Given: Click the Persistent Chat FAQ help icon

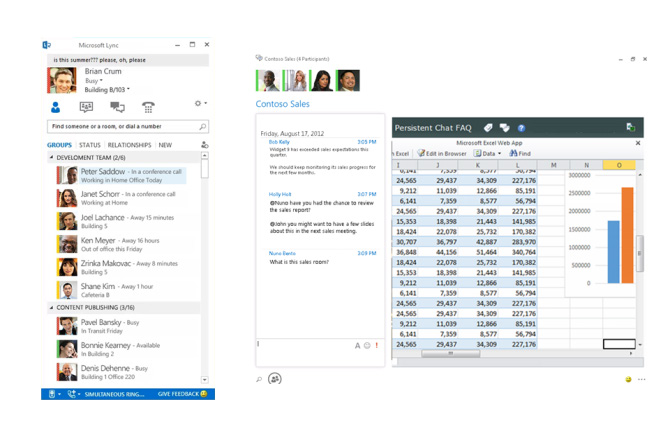Looking at the screenshot, I should pyautogui.click(x=521, y=128).
